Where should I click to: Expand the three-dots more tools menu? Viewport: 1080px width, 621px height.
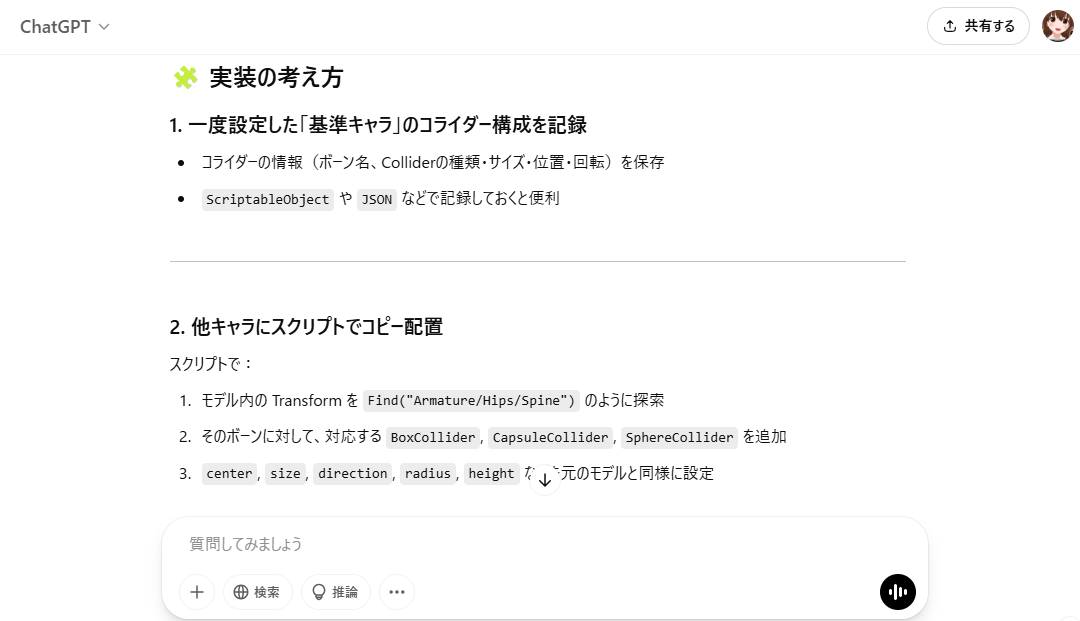pos(397,592)
